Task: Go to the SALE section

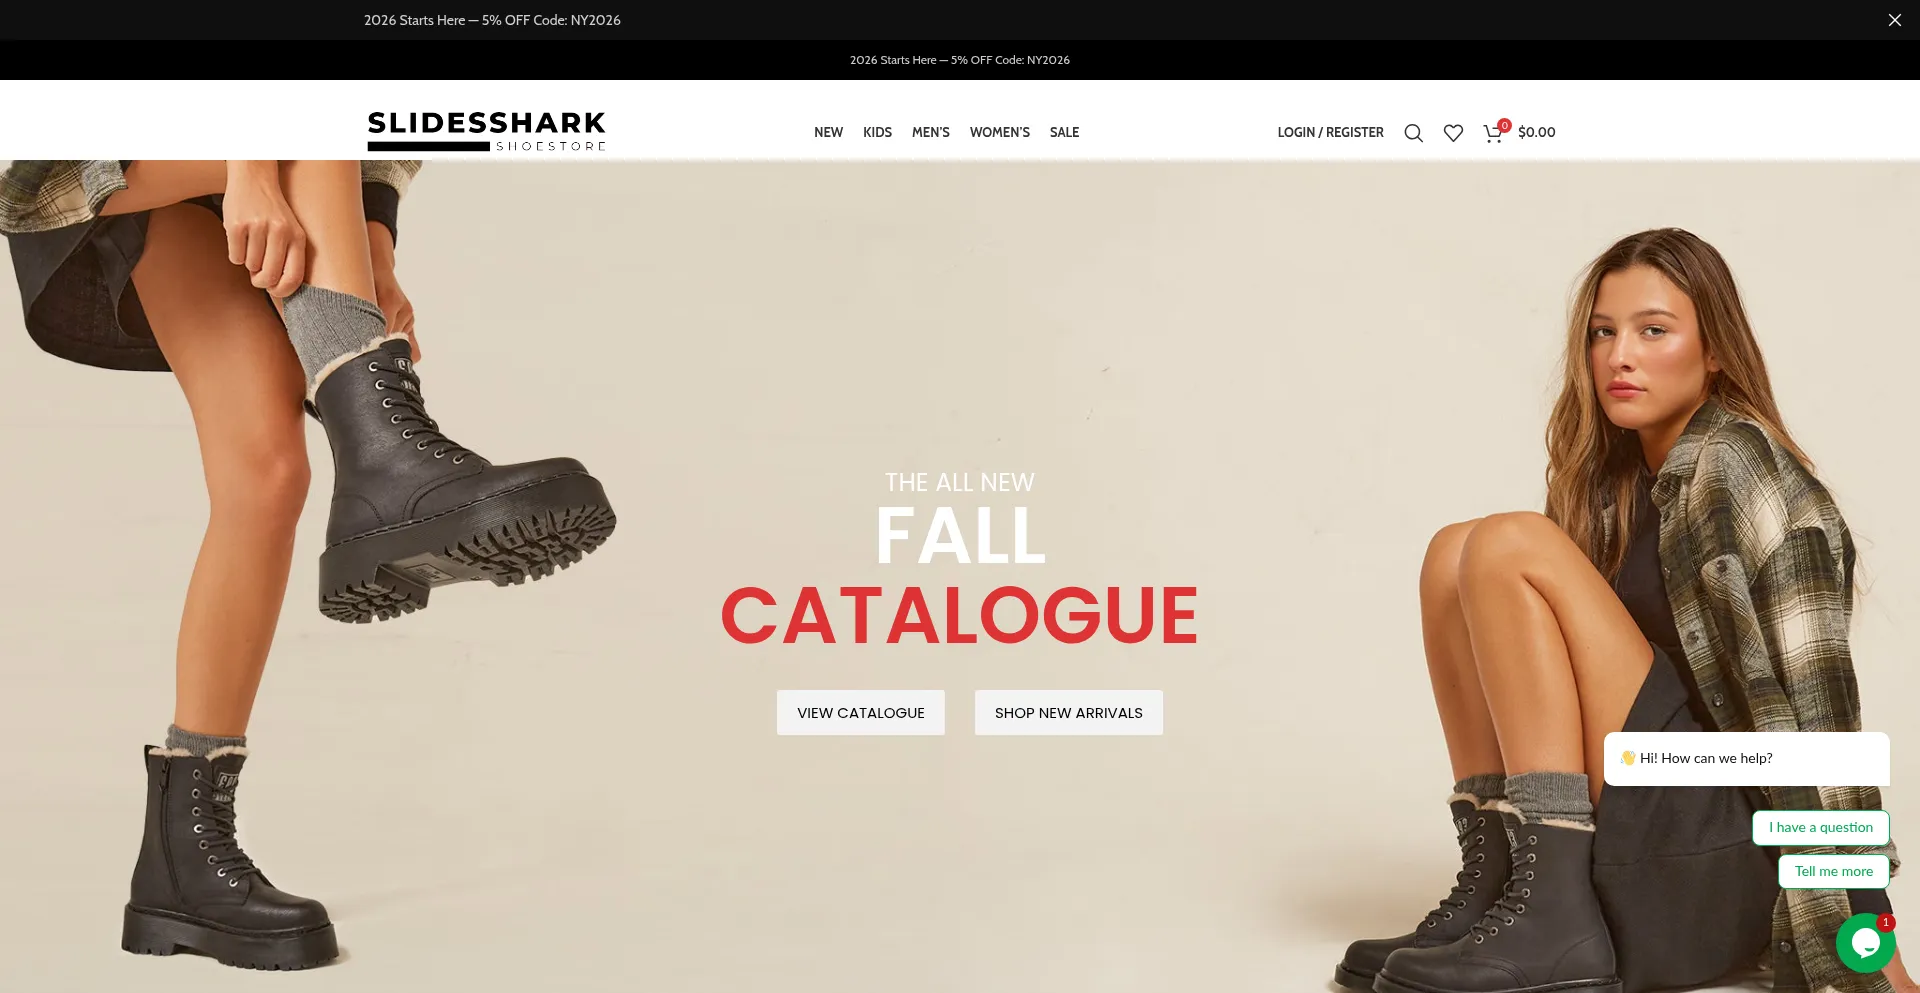Action: [x=1064, y=132]
